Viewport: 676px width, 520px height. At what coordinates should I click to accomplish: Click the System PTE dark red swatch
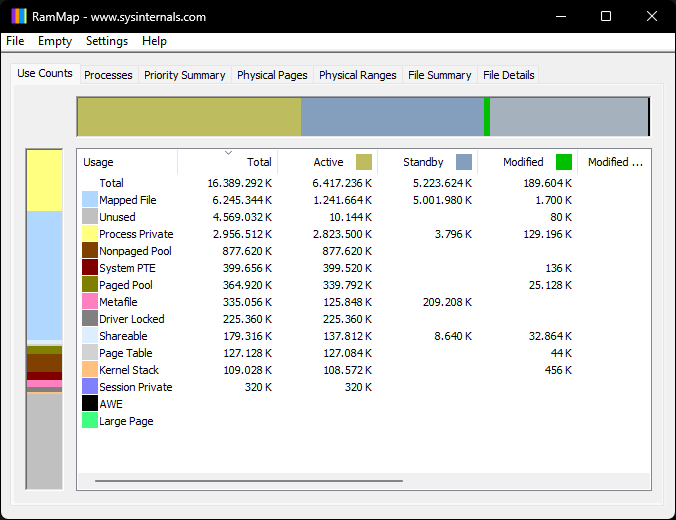[x=90, y=268]
